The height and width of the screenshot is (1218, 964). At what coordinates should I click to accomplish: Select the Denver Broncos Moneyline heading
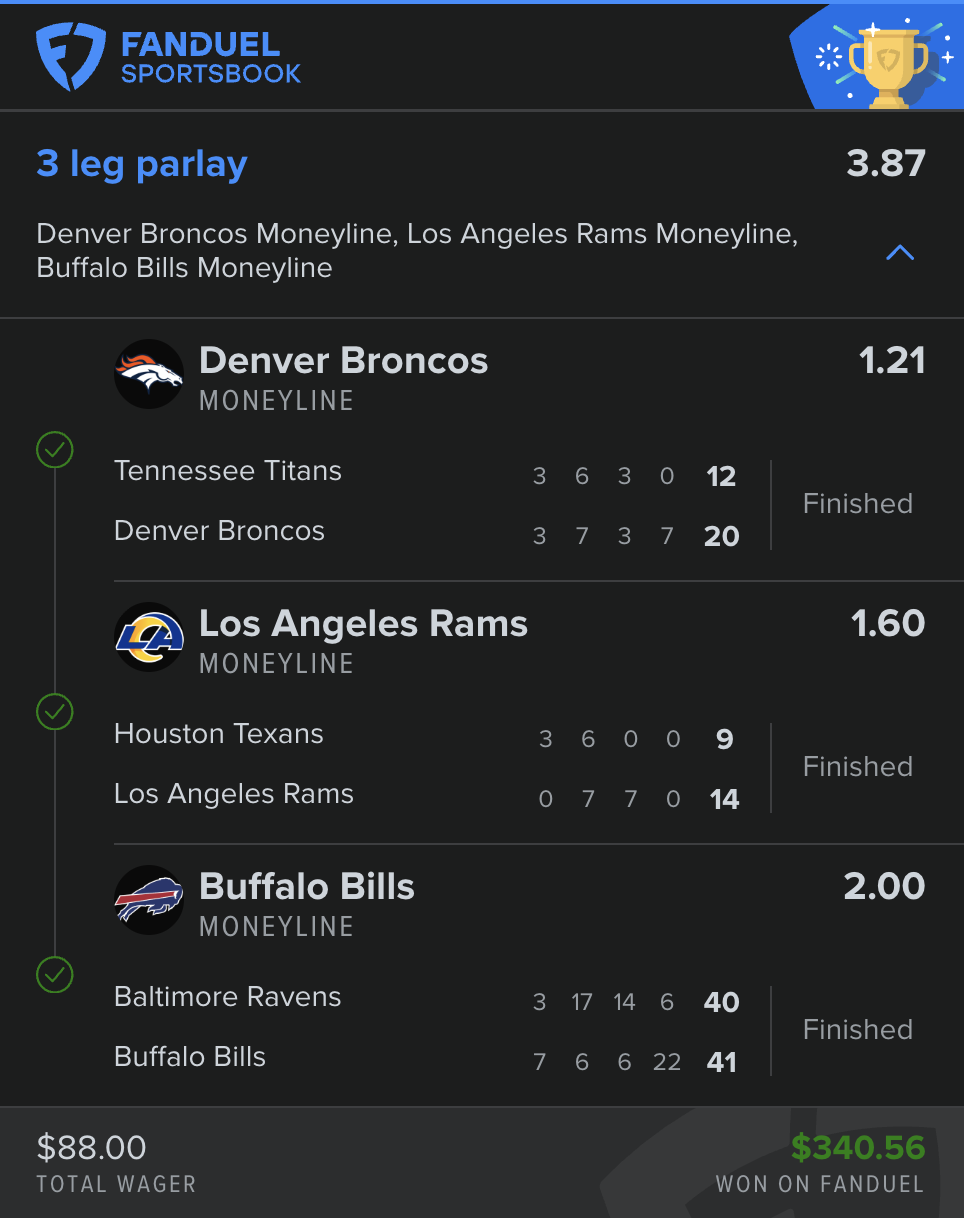343,361
